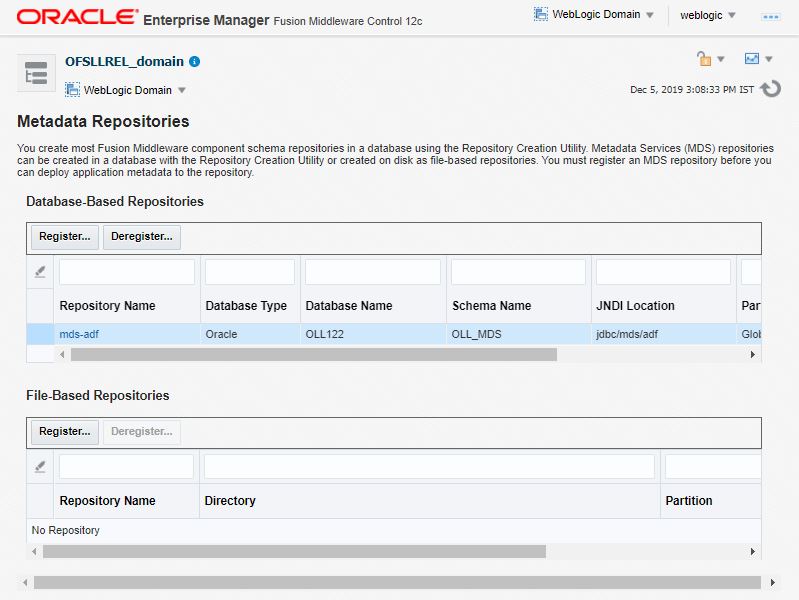Click Deregister under Database-Based Repositories

point(142,237)
